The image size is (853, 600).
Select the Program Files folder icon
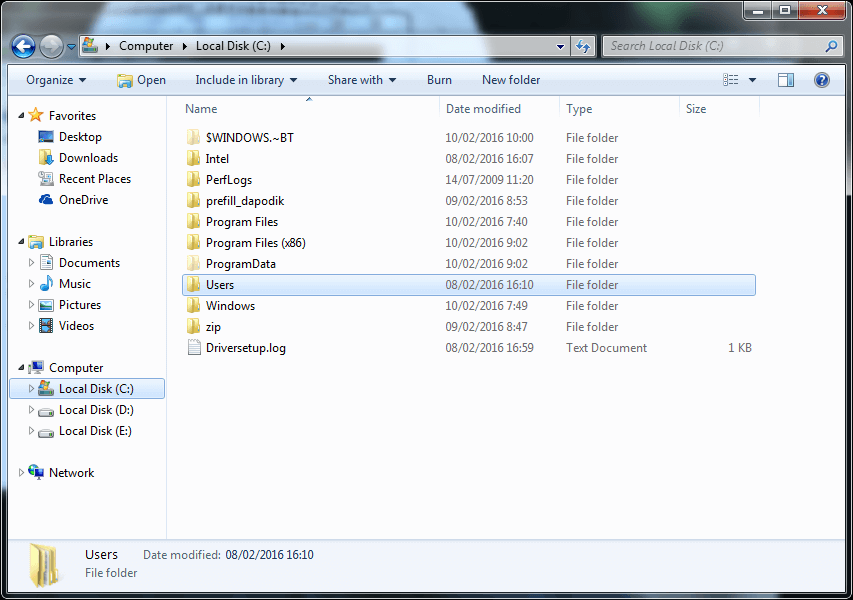click(193, 222)
